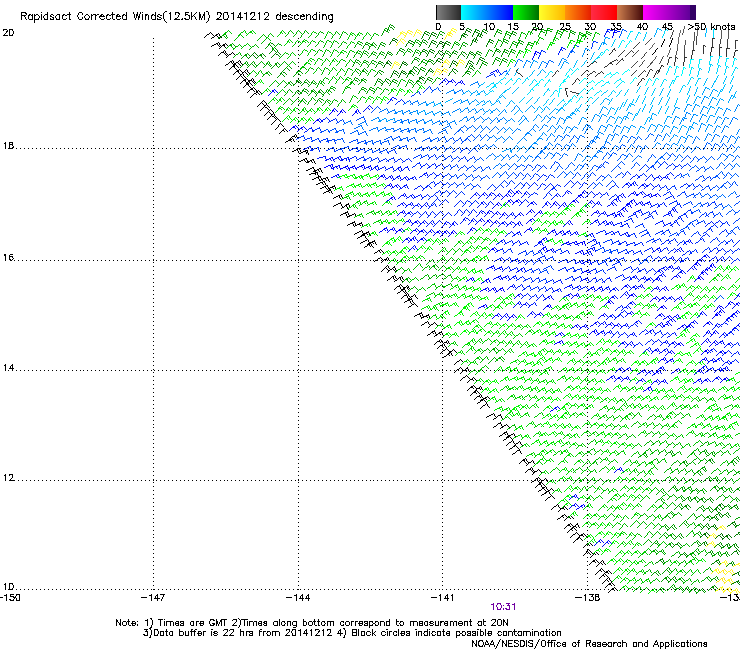Click the latitude label 10

tap(8, 587)
